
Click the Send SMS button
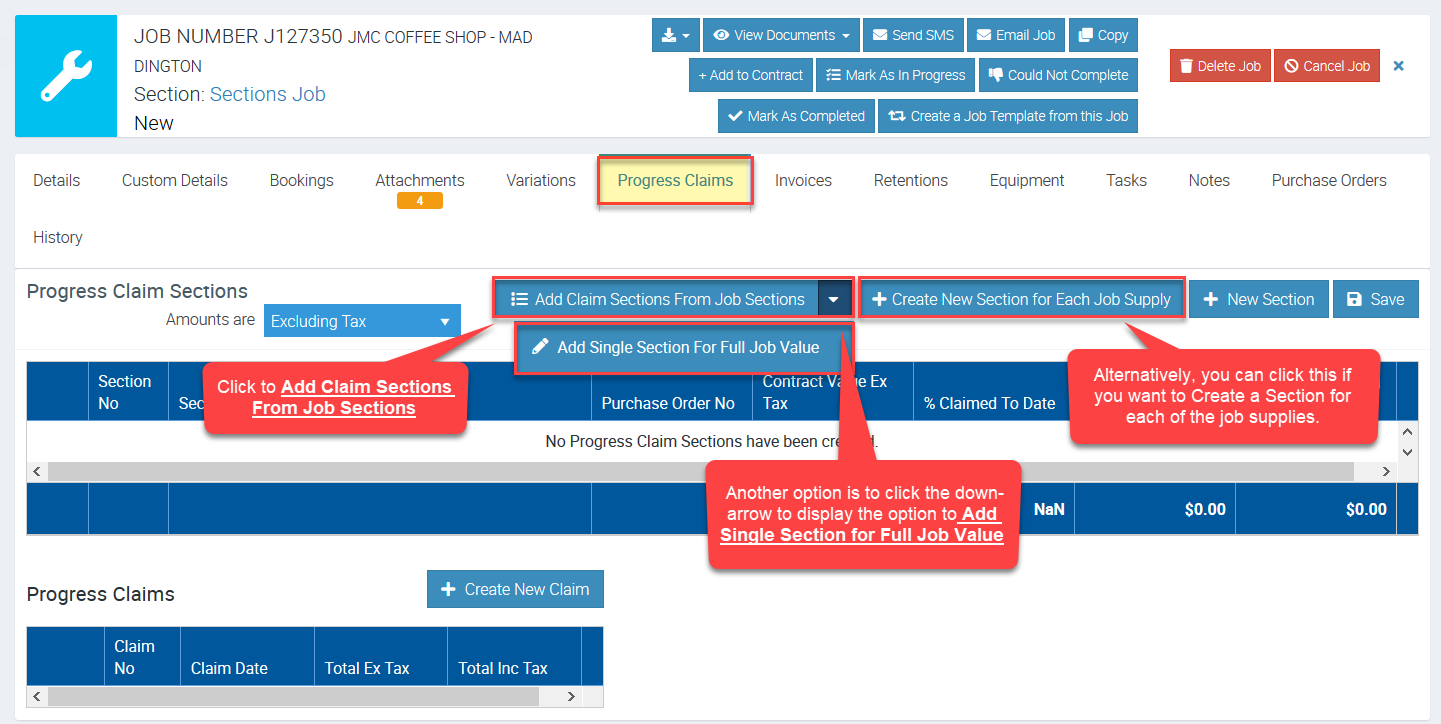(912, 35)
